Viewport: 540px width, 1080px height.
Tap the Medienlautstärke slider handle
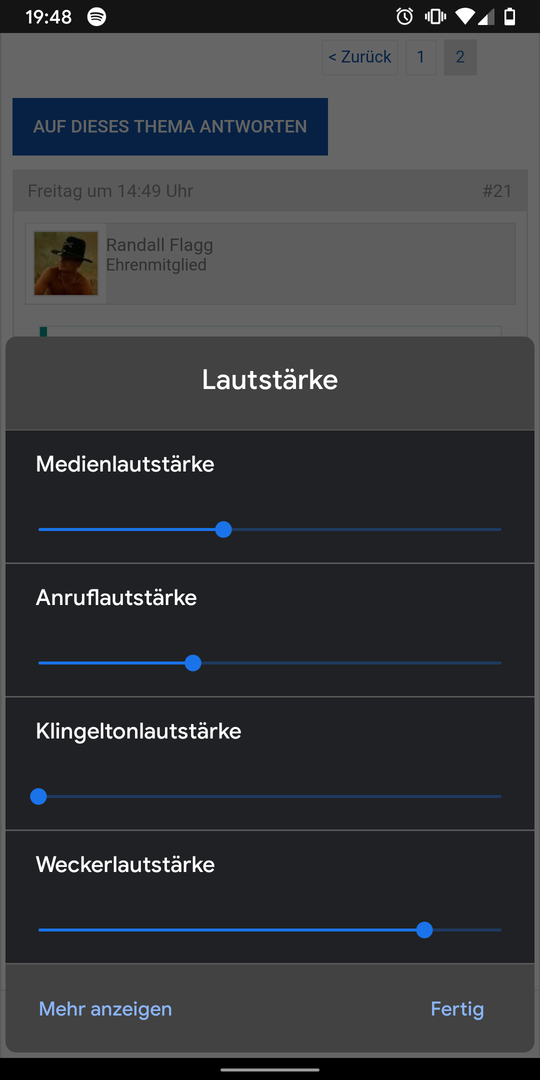point(223,530)
